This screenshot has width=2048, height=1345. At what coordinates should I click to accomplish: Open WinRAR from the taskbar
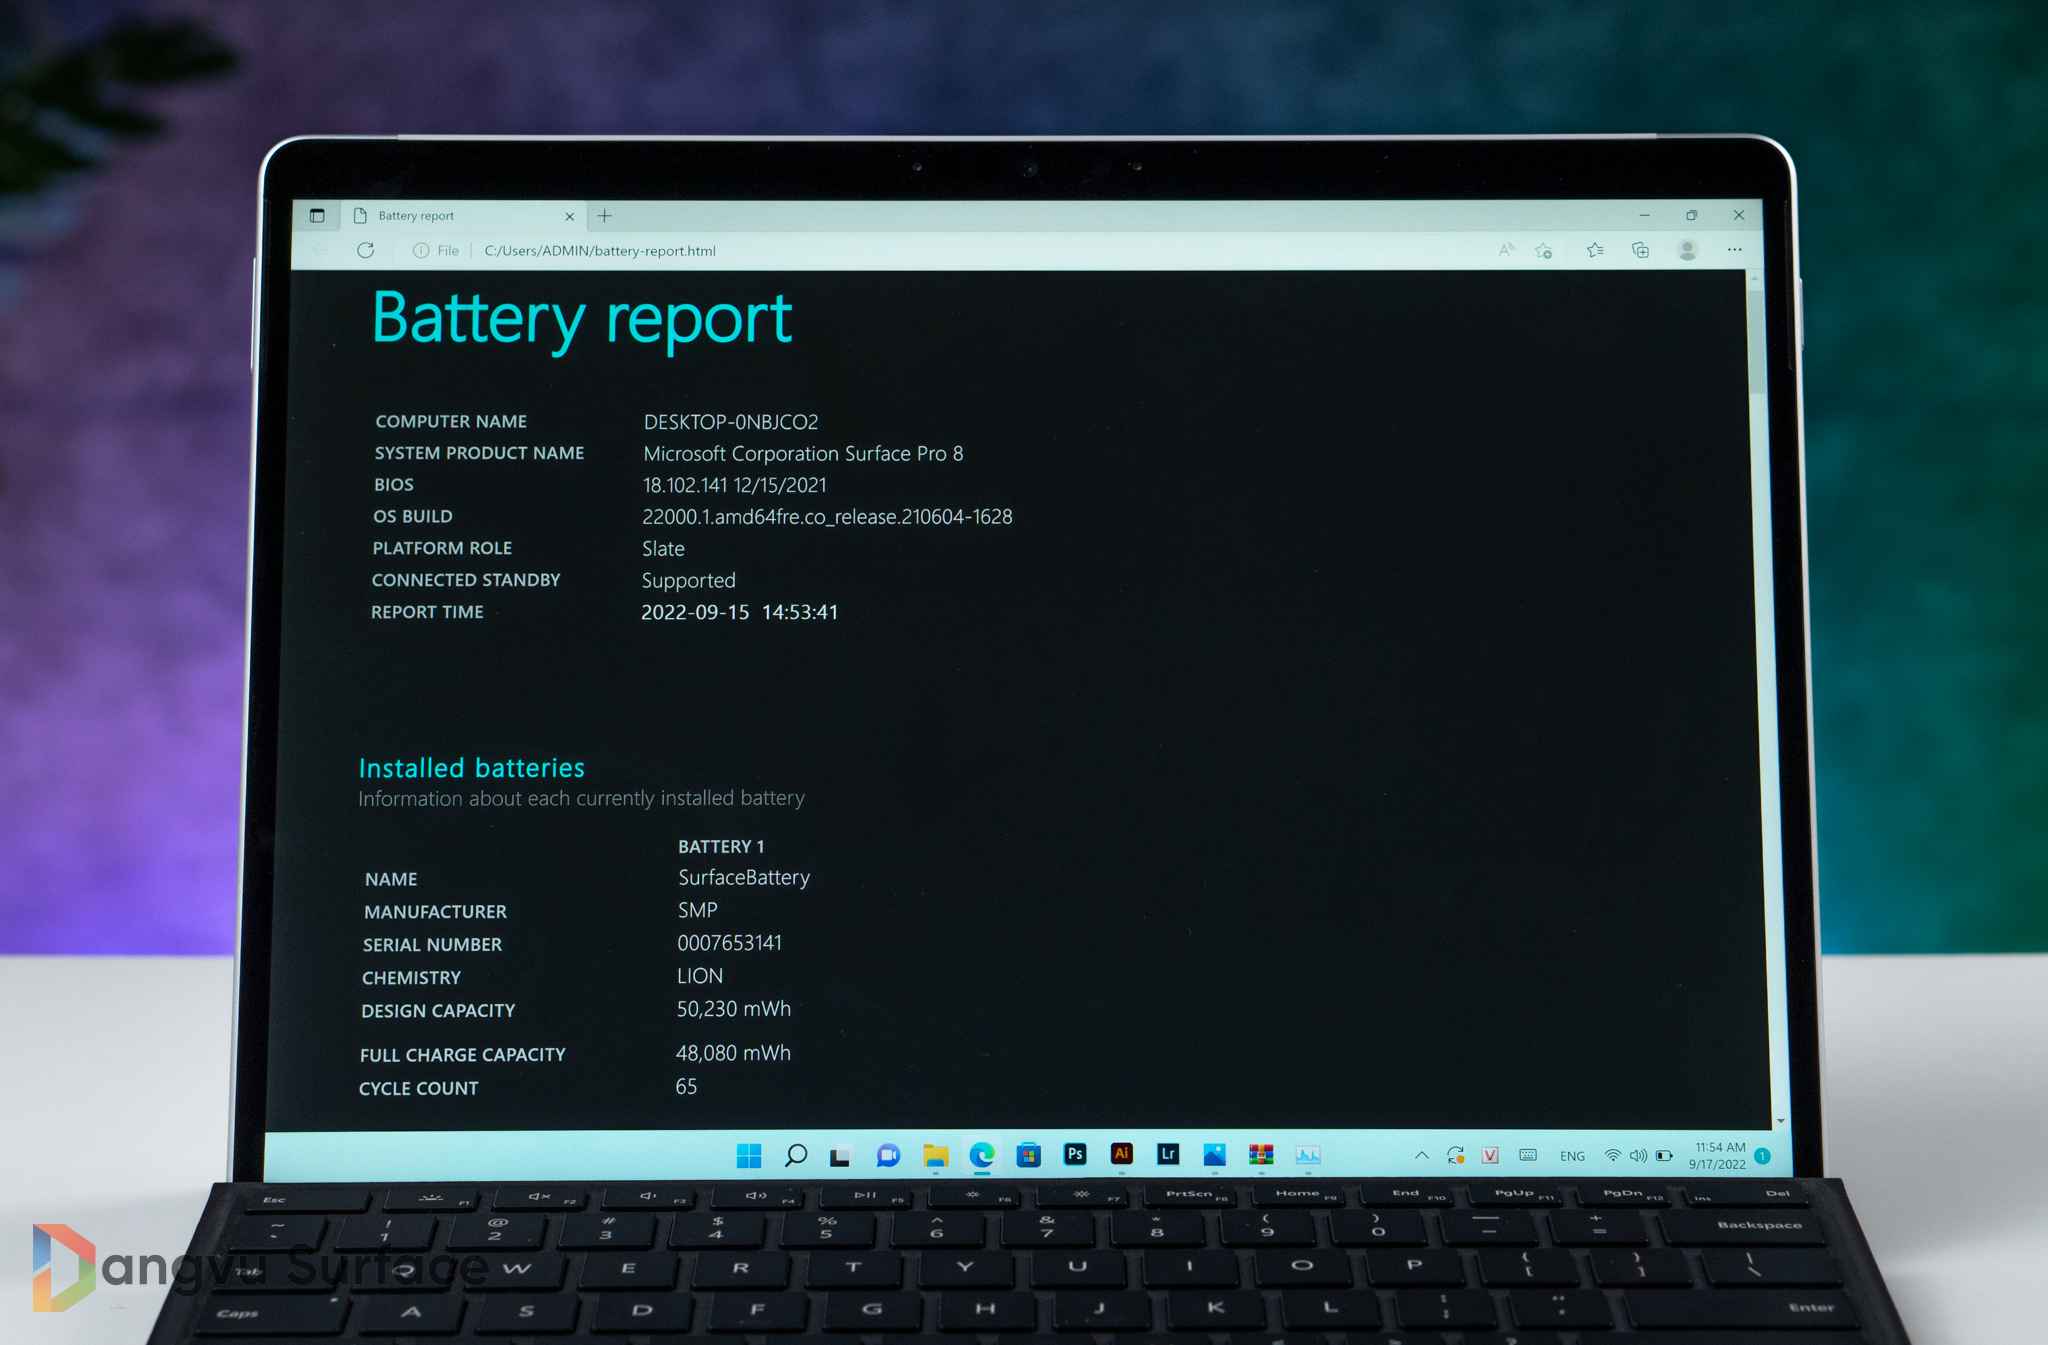[1261, 1155]
